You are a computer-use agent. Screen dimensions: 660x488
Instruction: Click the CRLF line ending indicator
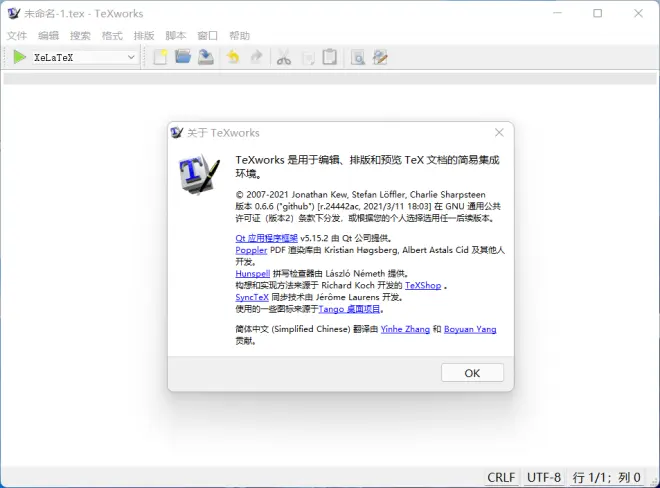coord(501,477)
